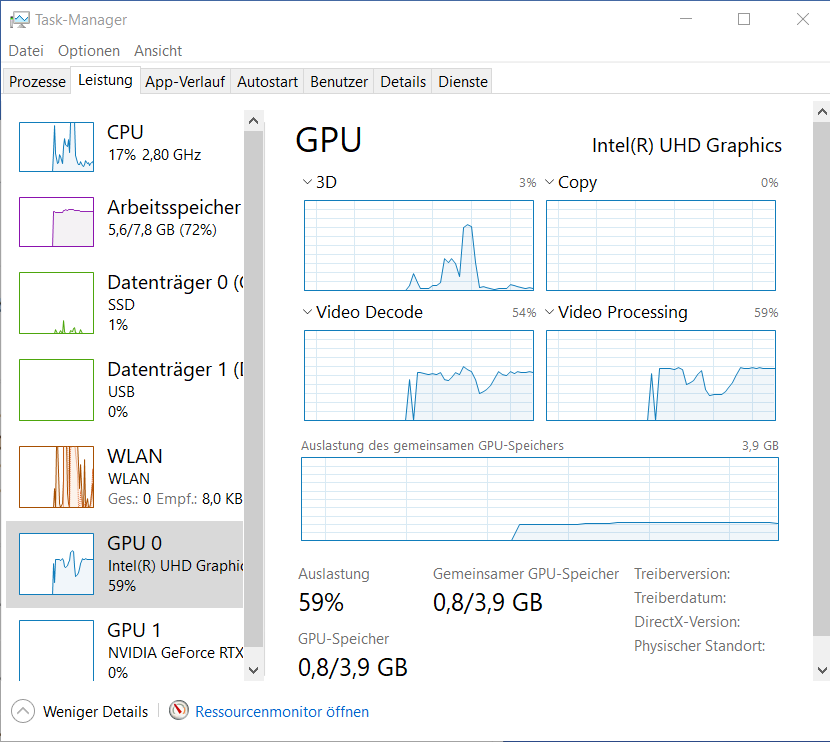The image size is (830, 742).
Task: Switch to the Autostart tab
Action: pos(267,82)
